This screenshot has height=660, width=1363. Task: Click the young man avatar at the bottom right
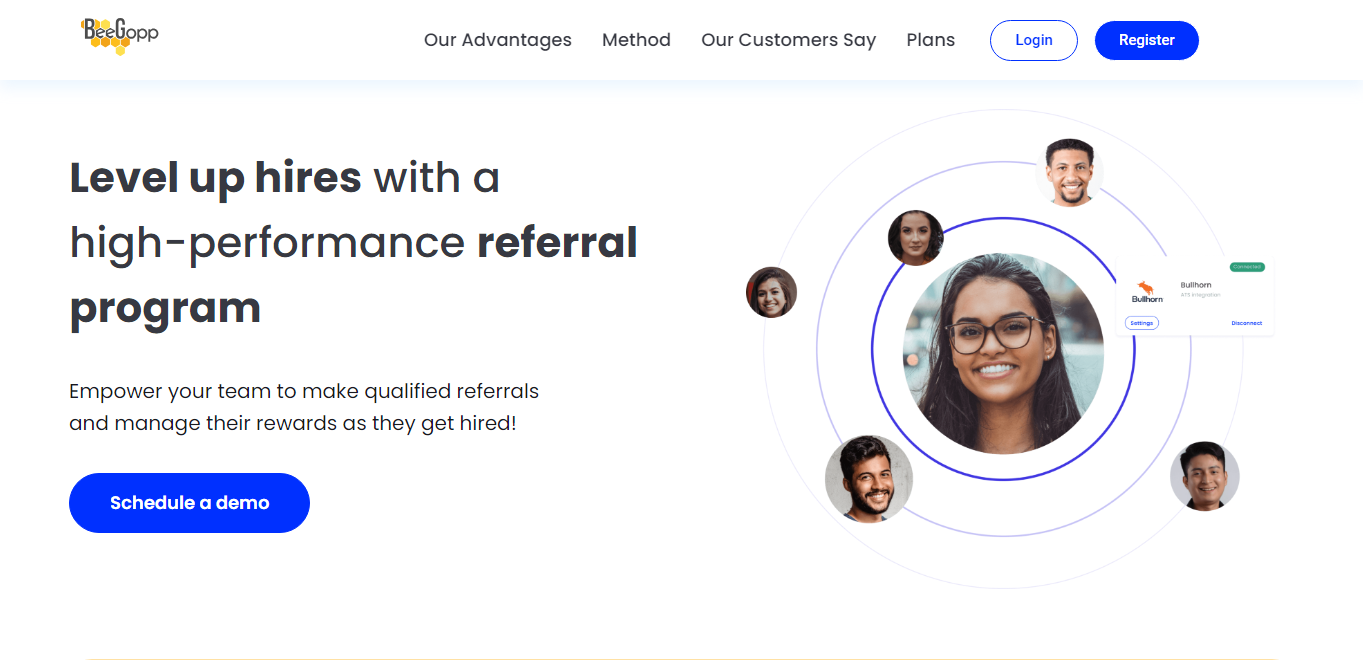coord(1205,476)
